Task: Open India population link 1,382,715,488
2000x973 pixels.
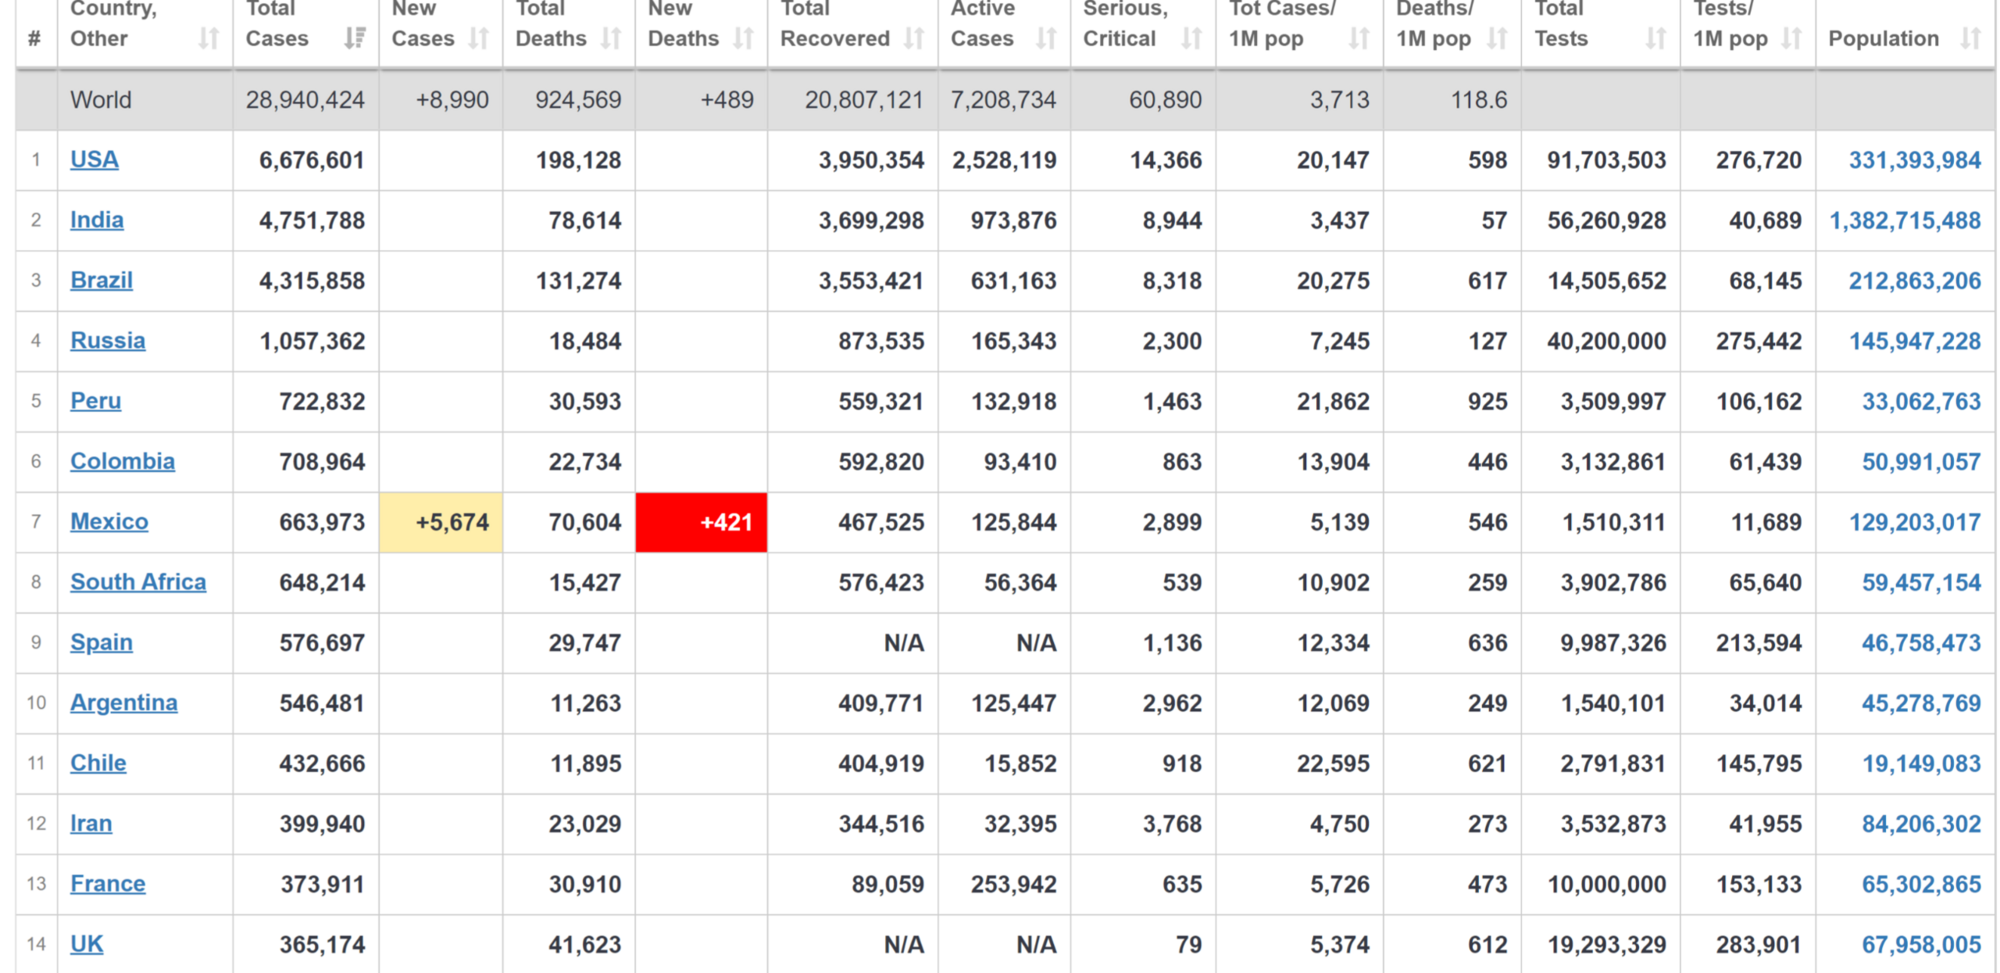Action: pos(1905,220)
